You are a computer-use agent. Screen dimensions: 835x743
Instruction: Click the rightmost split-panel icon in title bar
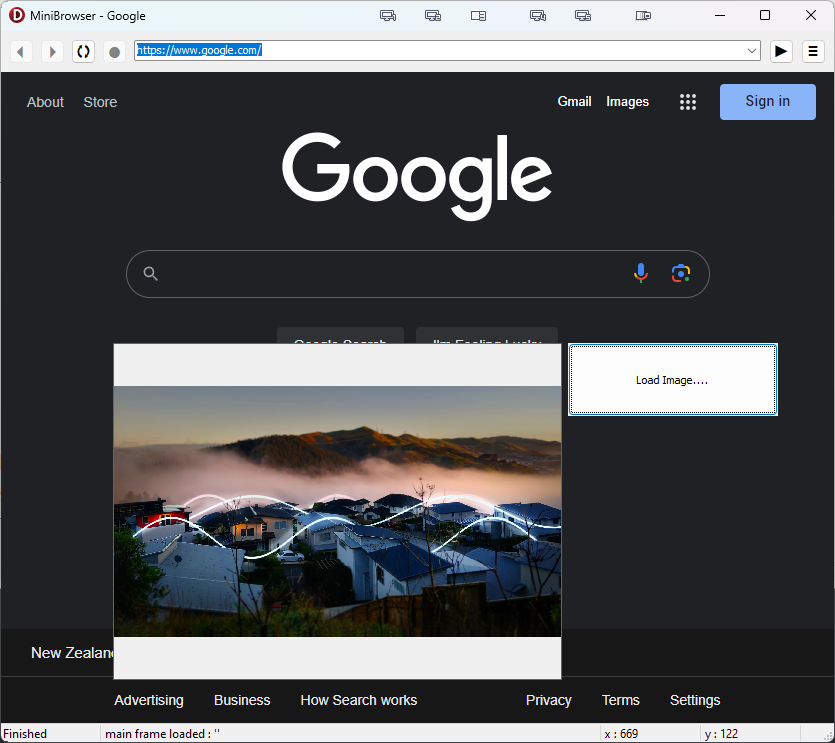643,15
